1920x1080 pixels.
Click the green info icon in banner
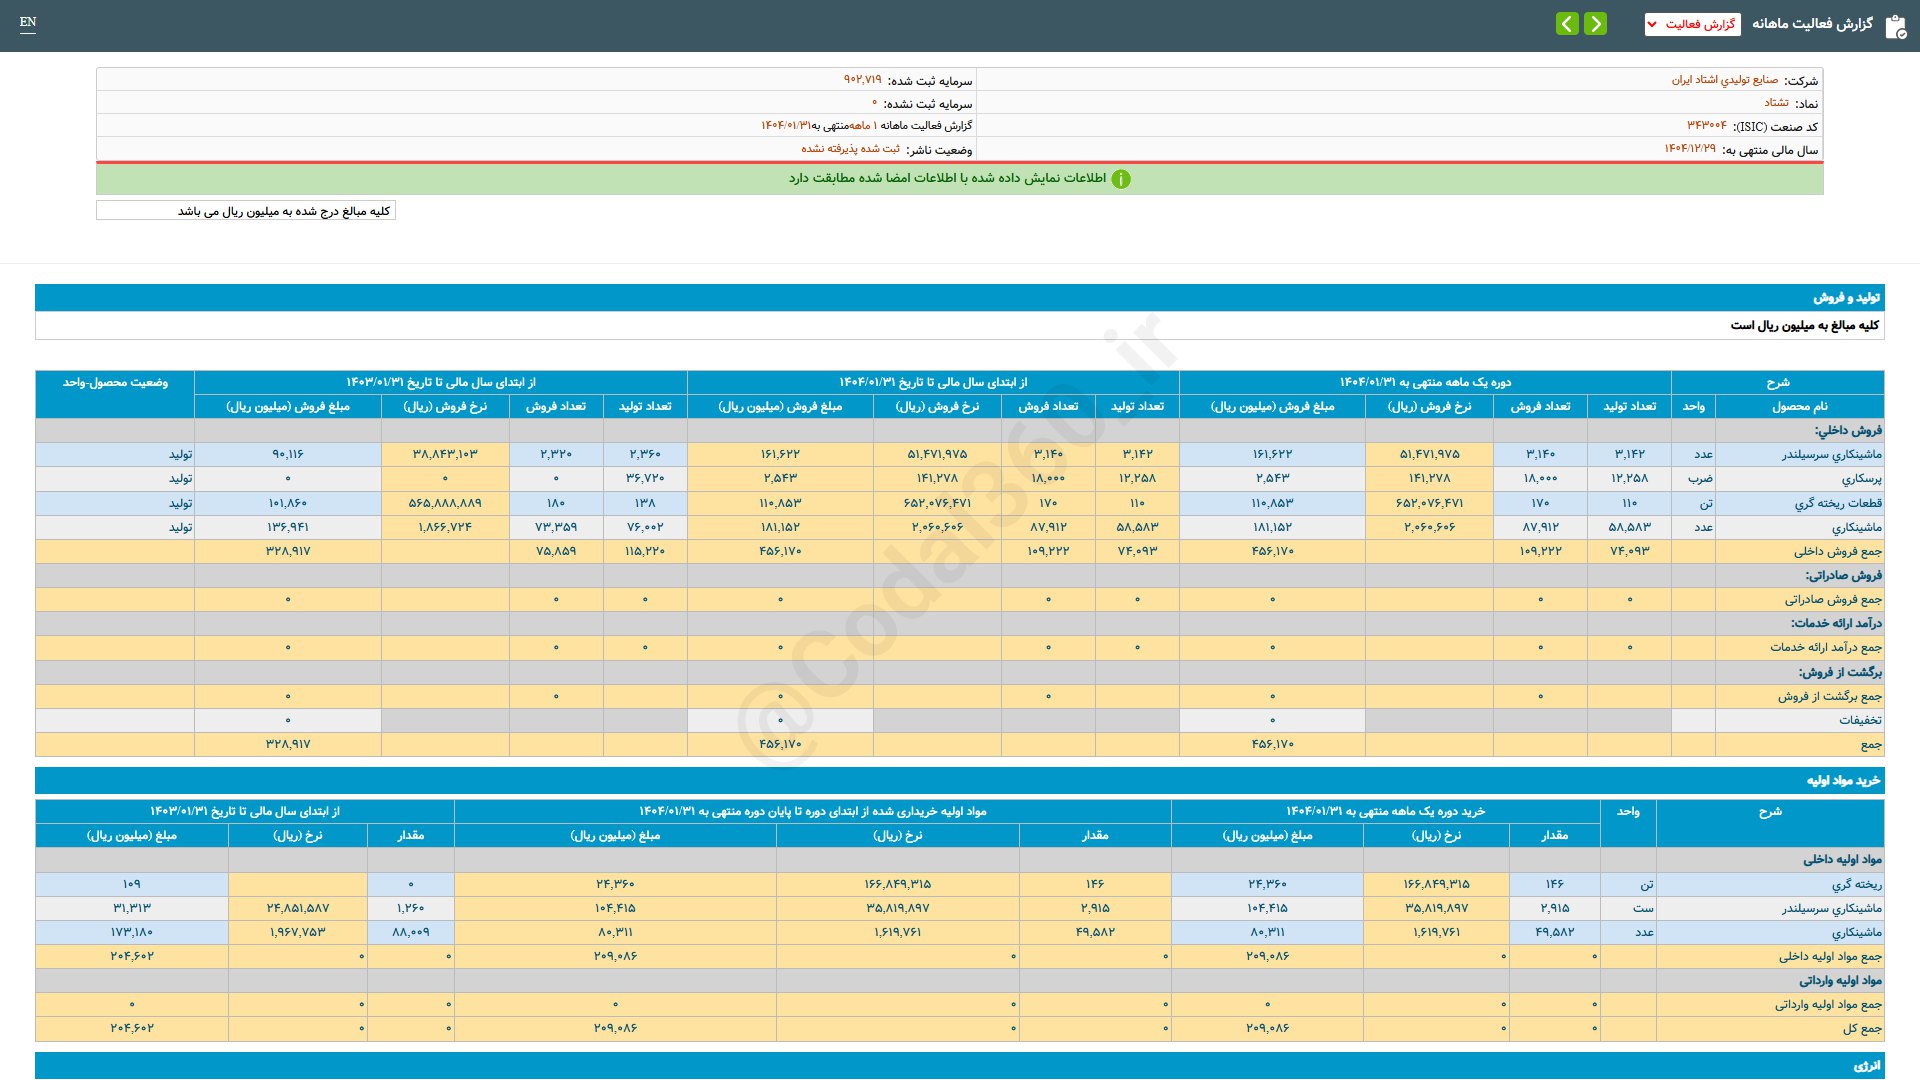(x=1121, y=179)
